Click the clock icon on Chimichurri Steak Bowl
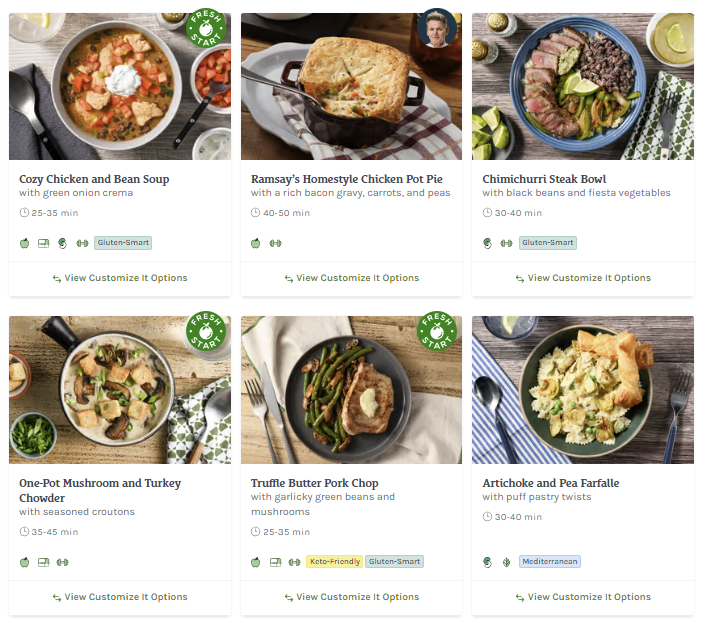Screen dimensions: 706x623 click(x=487, y=213)
